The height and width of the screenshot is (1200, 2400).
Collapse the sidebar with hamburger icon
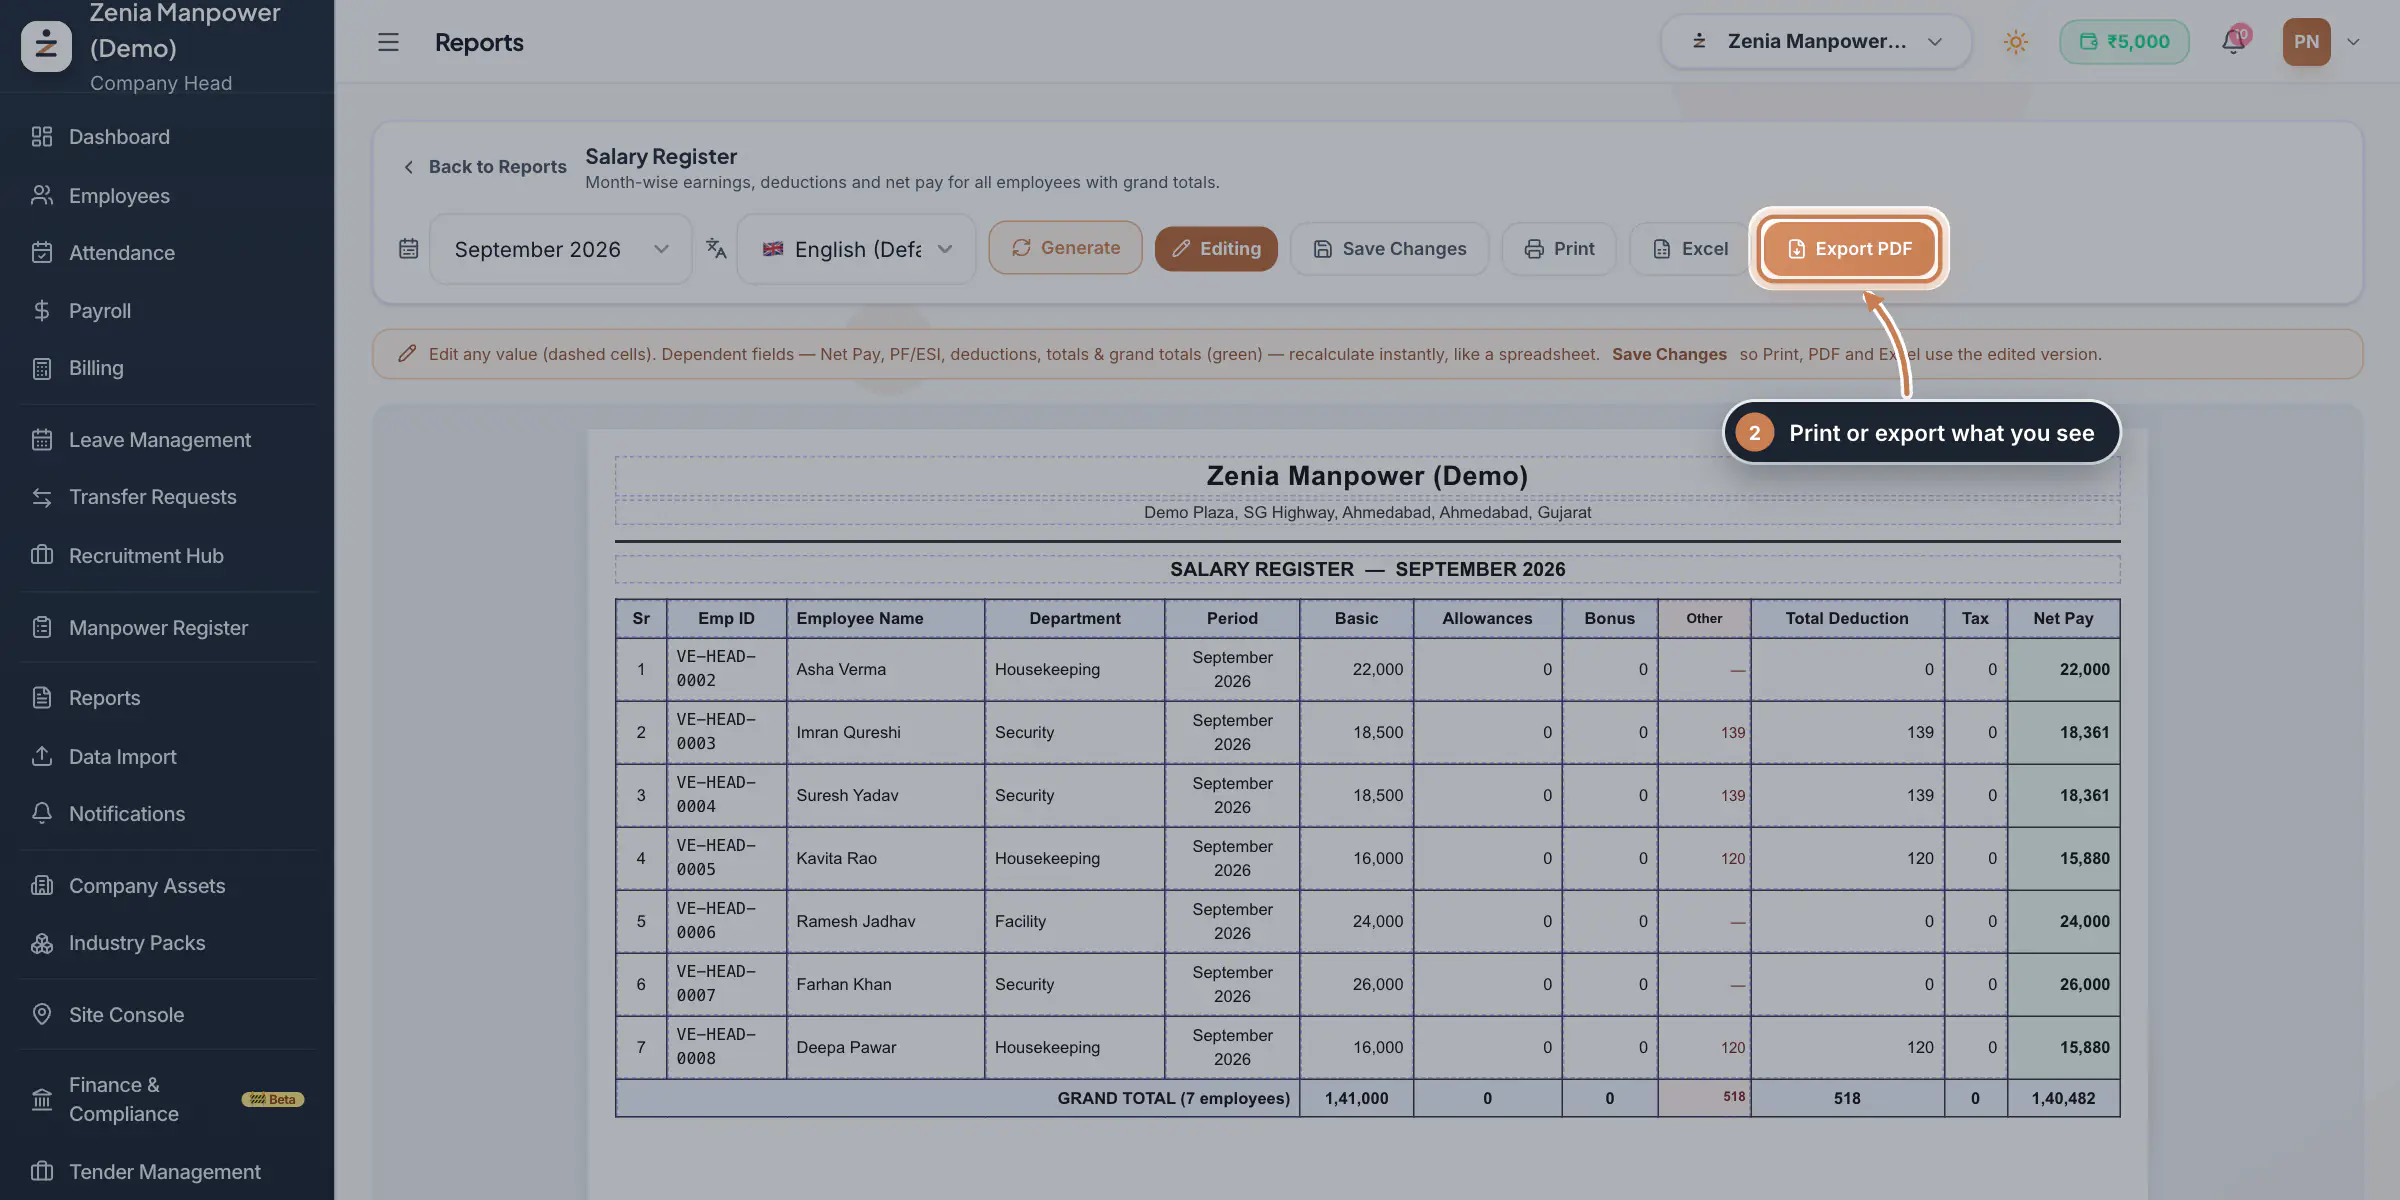(x=388, y=42)
